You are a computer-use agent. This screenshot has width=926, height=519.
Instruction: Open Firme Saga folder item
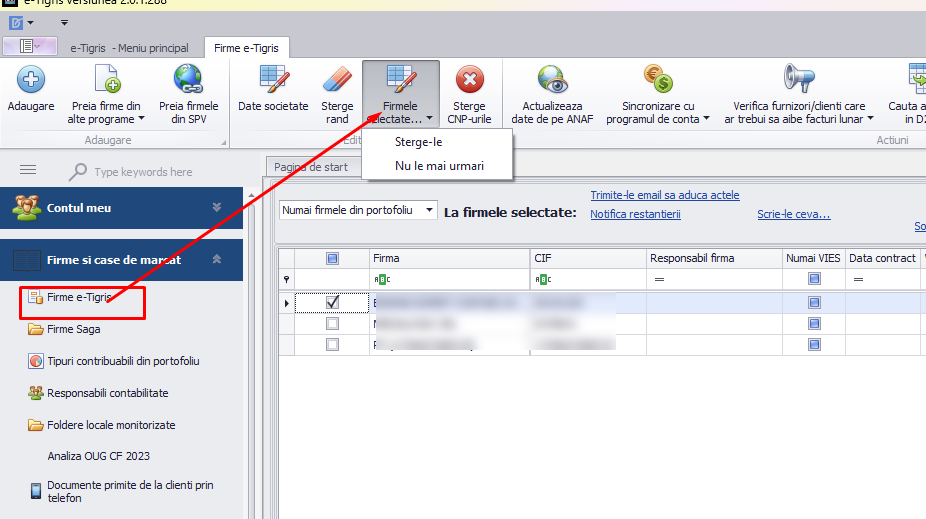[65, 329]
